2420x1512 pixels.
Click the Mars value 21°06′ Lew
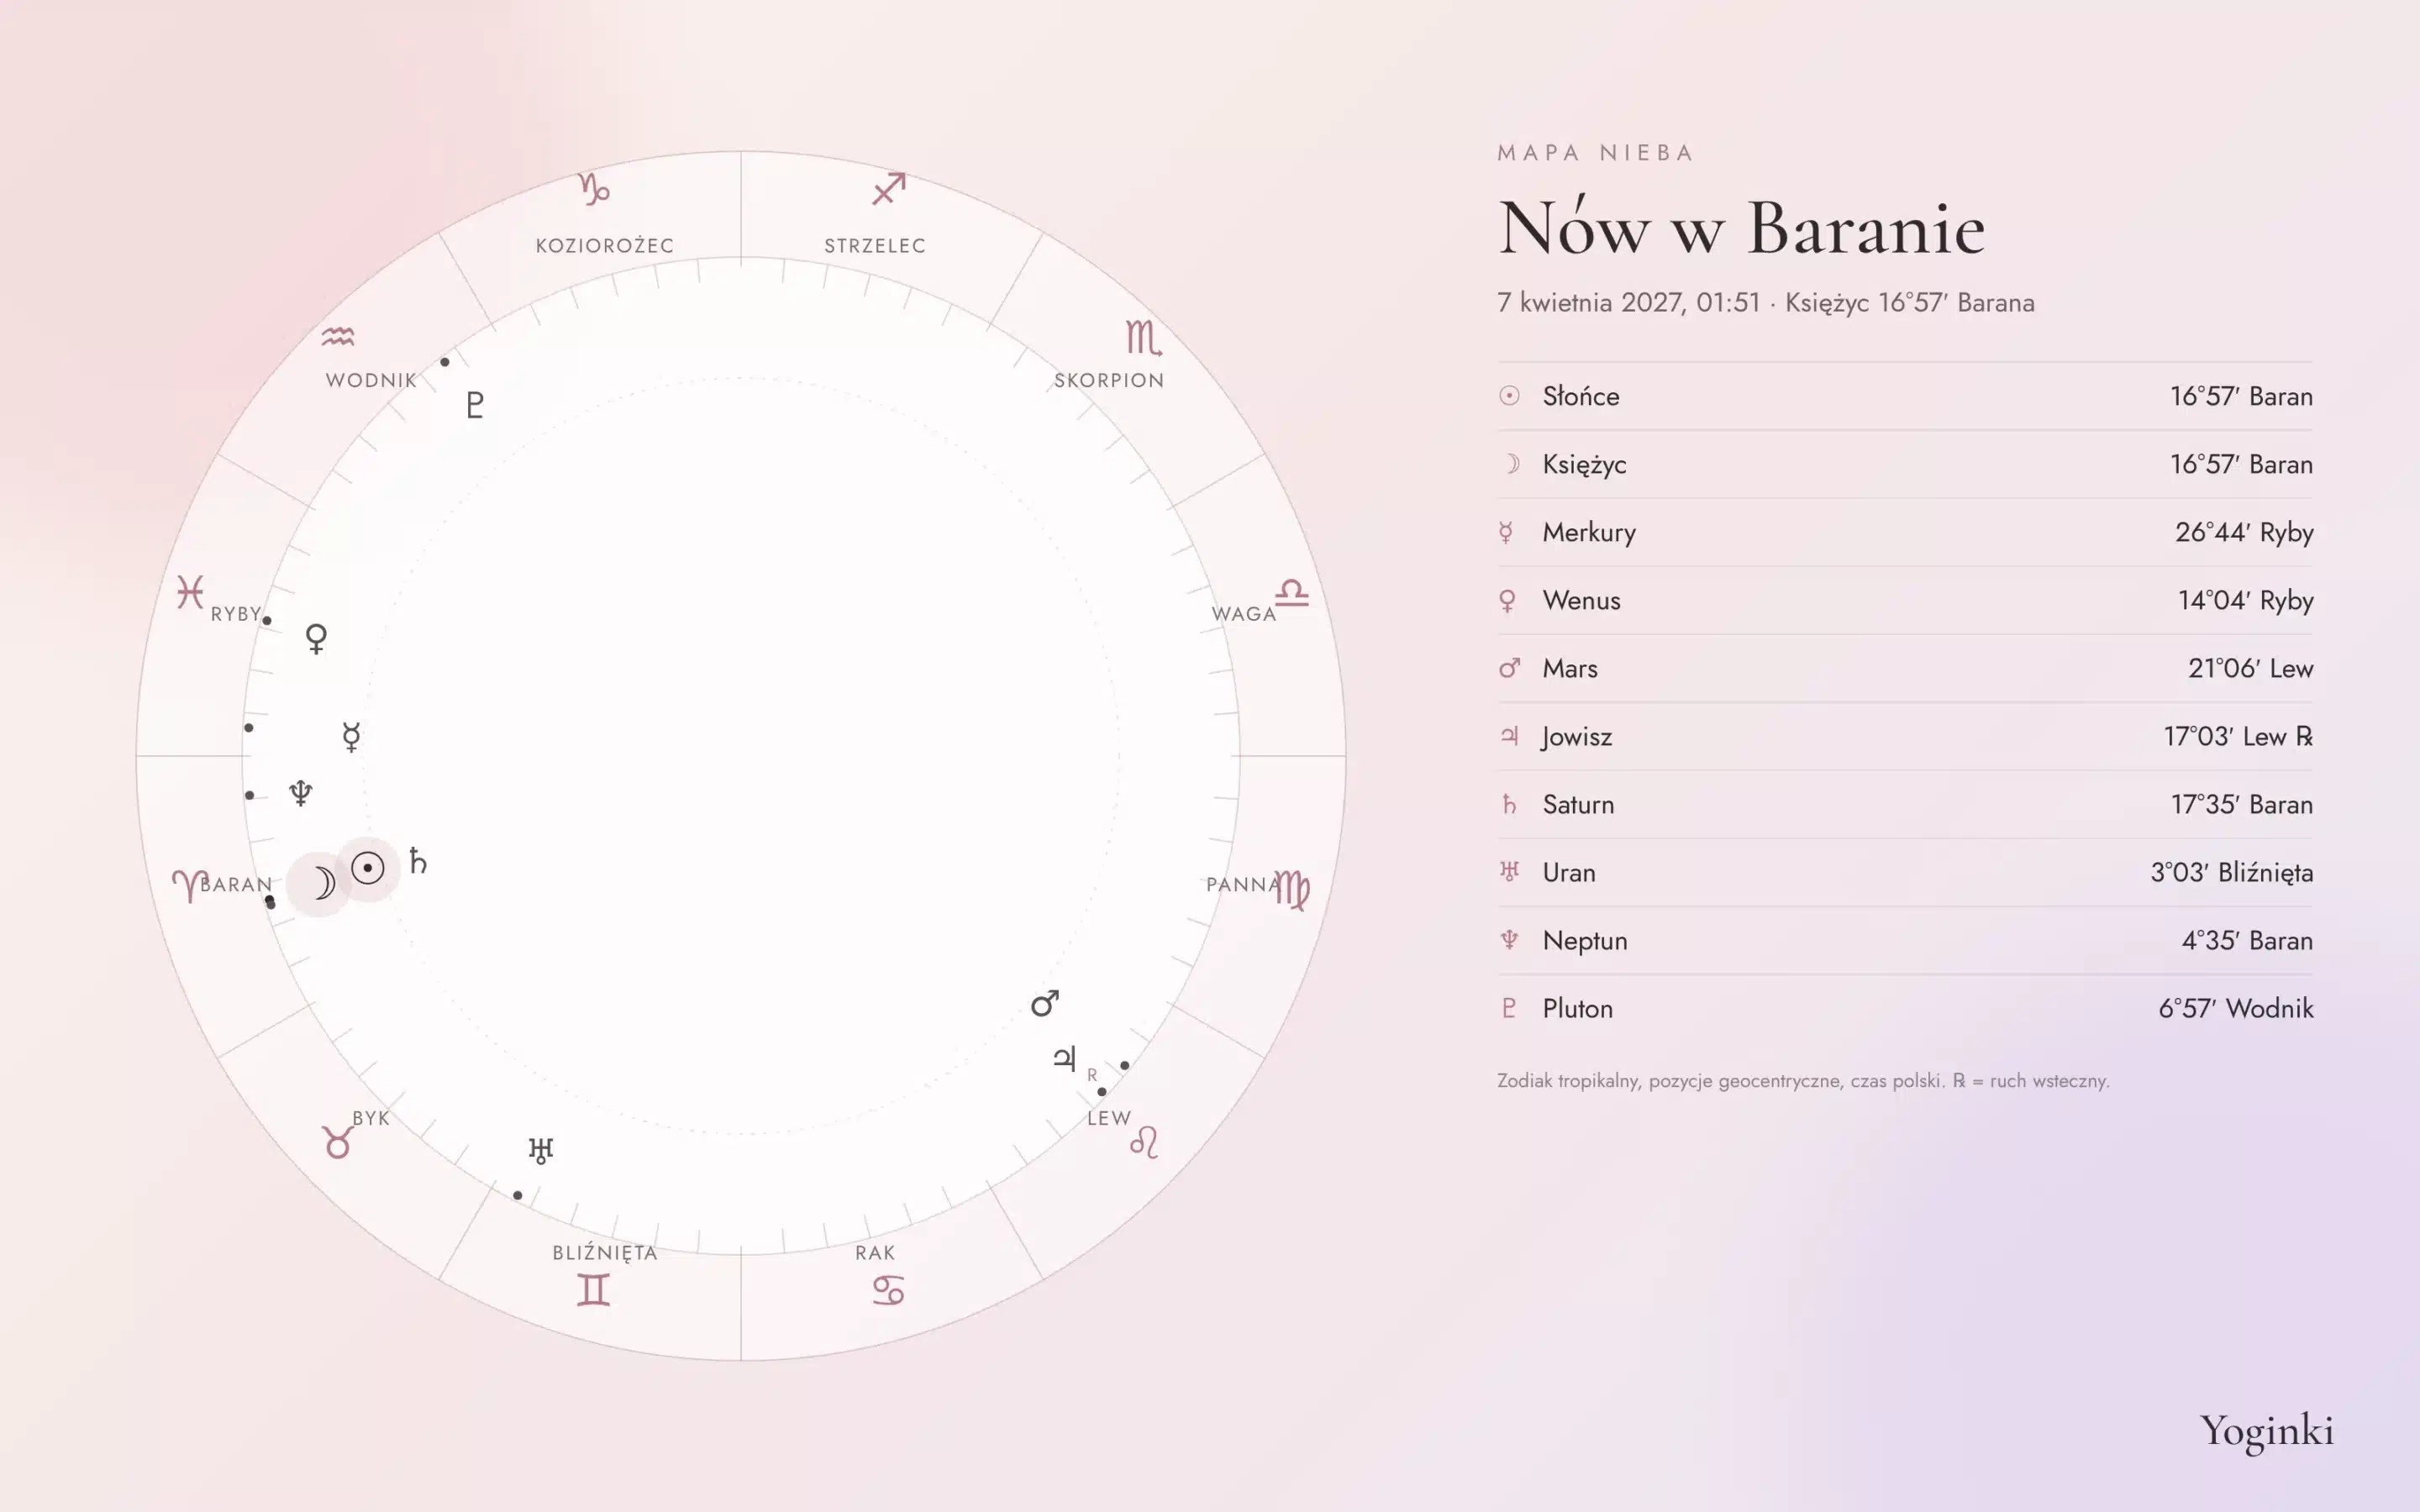[2250, 668]
